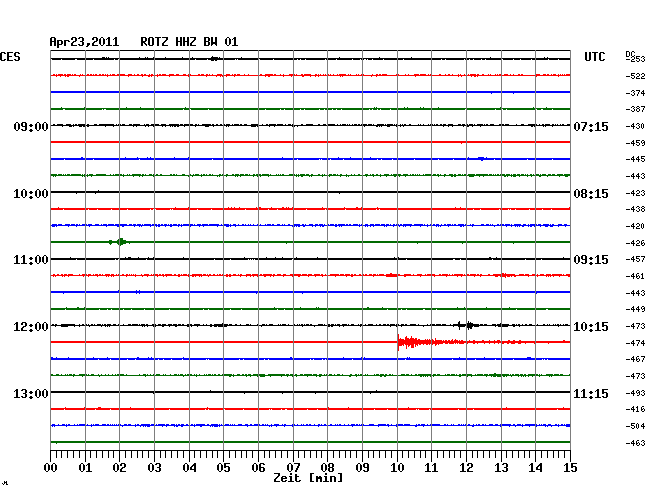The image size is (650, 494).
Task: Click the 15 minute axis label
Action: pyautogui.click(x=570, y=468)
